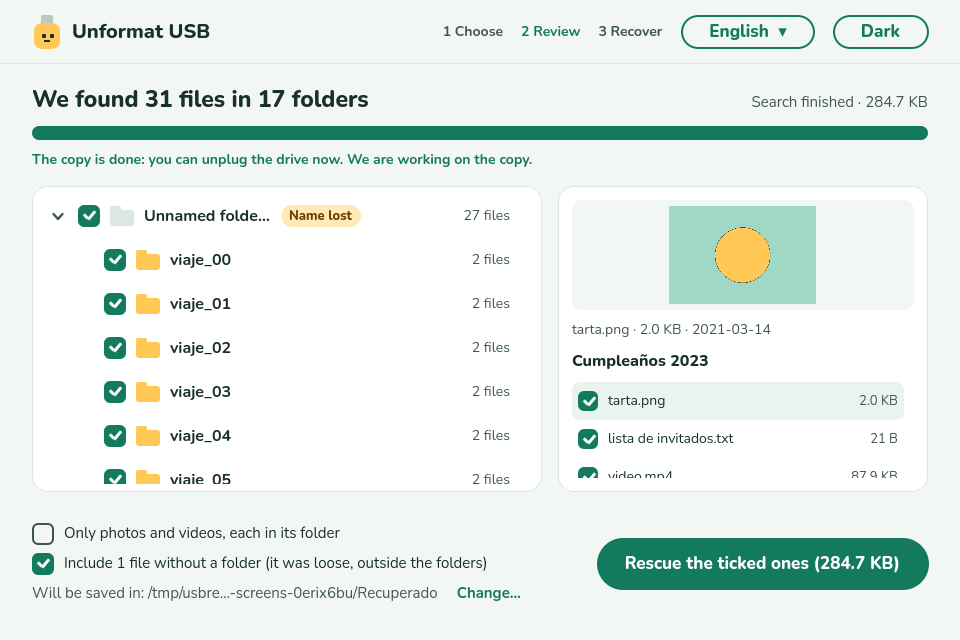Click the 21 B file size
960x640 pixels.
coord(883,439)
